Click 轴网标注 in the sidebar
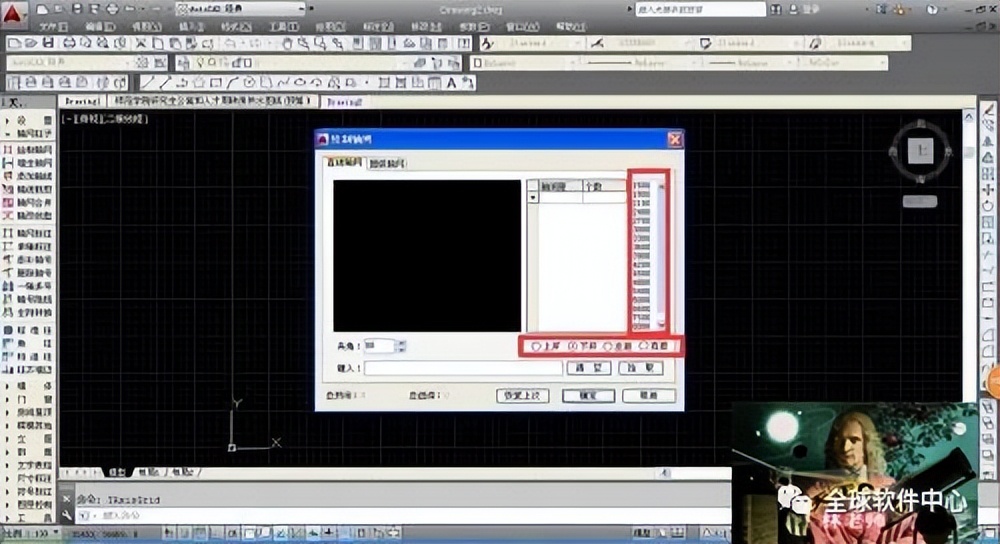Image resolution: width=1000 pixels, height=544 pixels. pos(27,233)
